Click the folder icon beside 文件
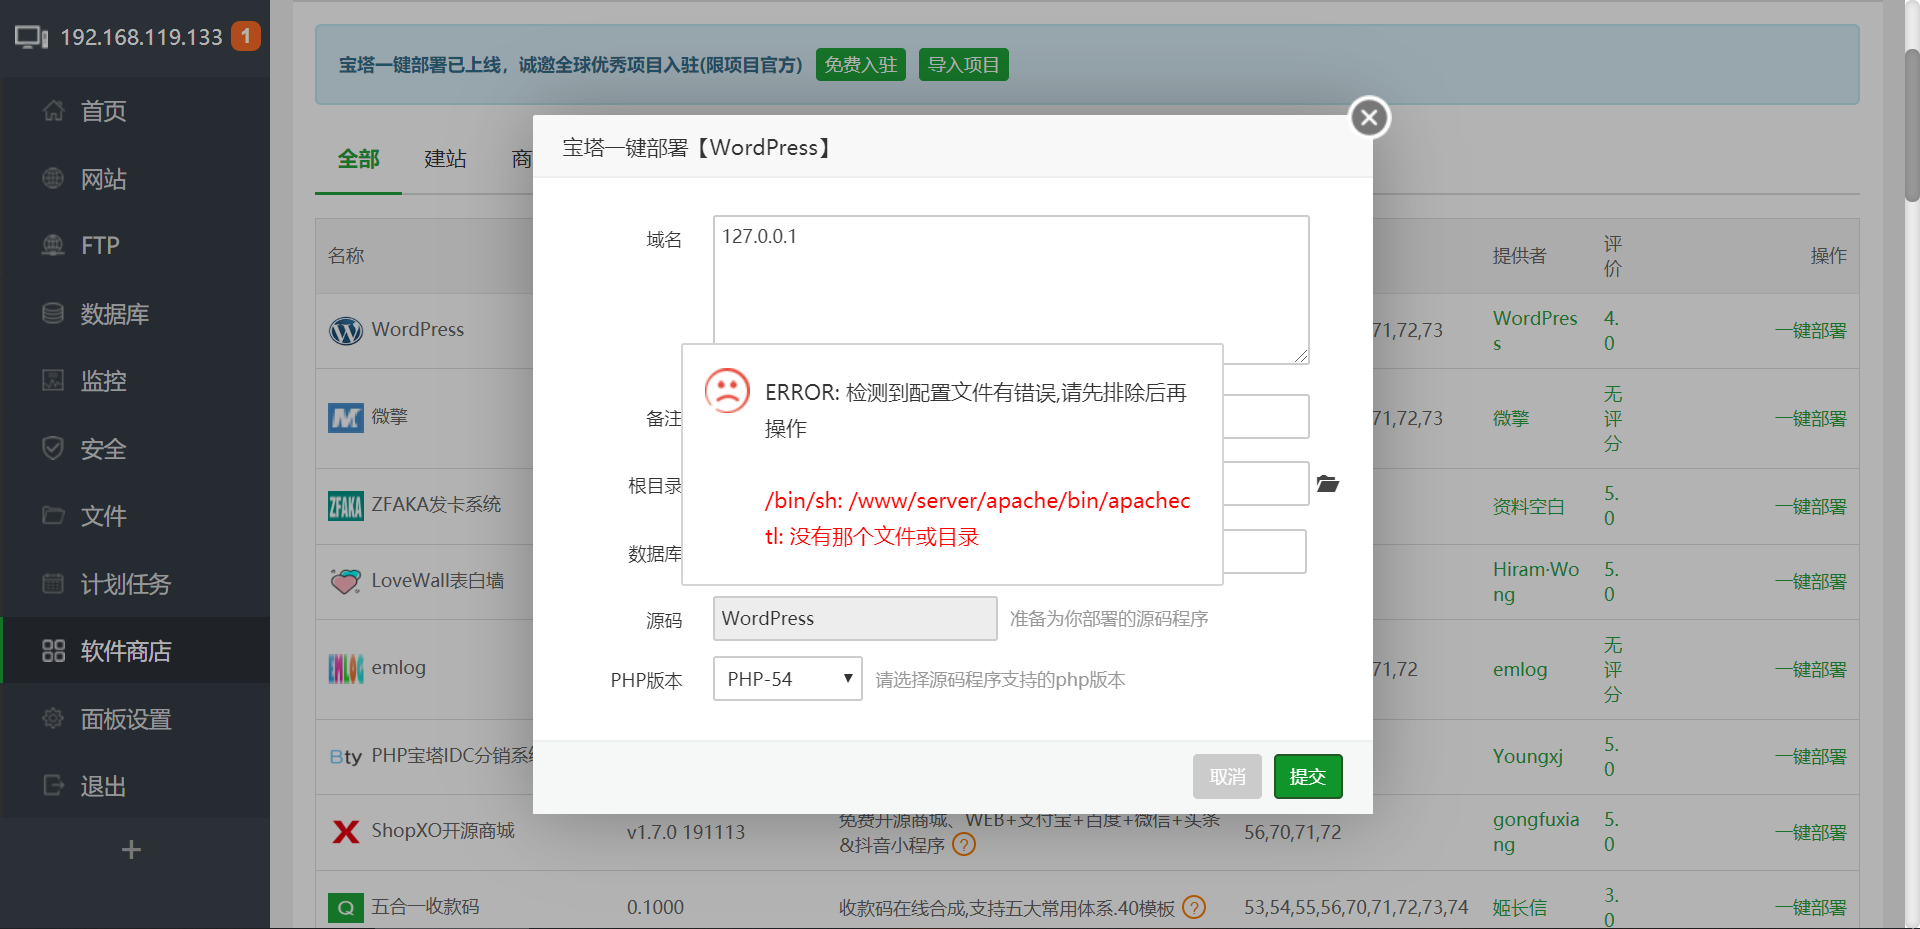The image size is (1920, 929). pyautogui.click(x=53, y=515)
